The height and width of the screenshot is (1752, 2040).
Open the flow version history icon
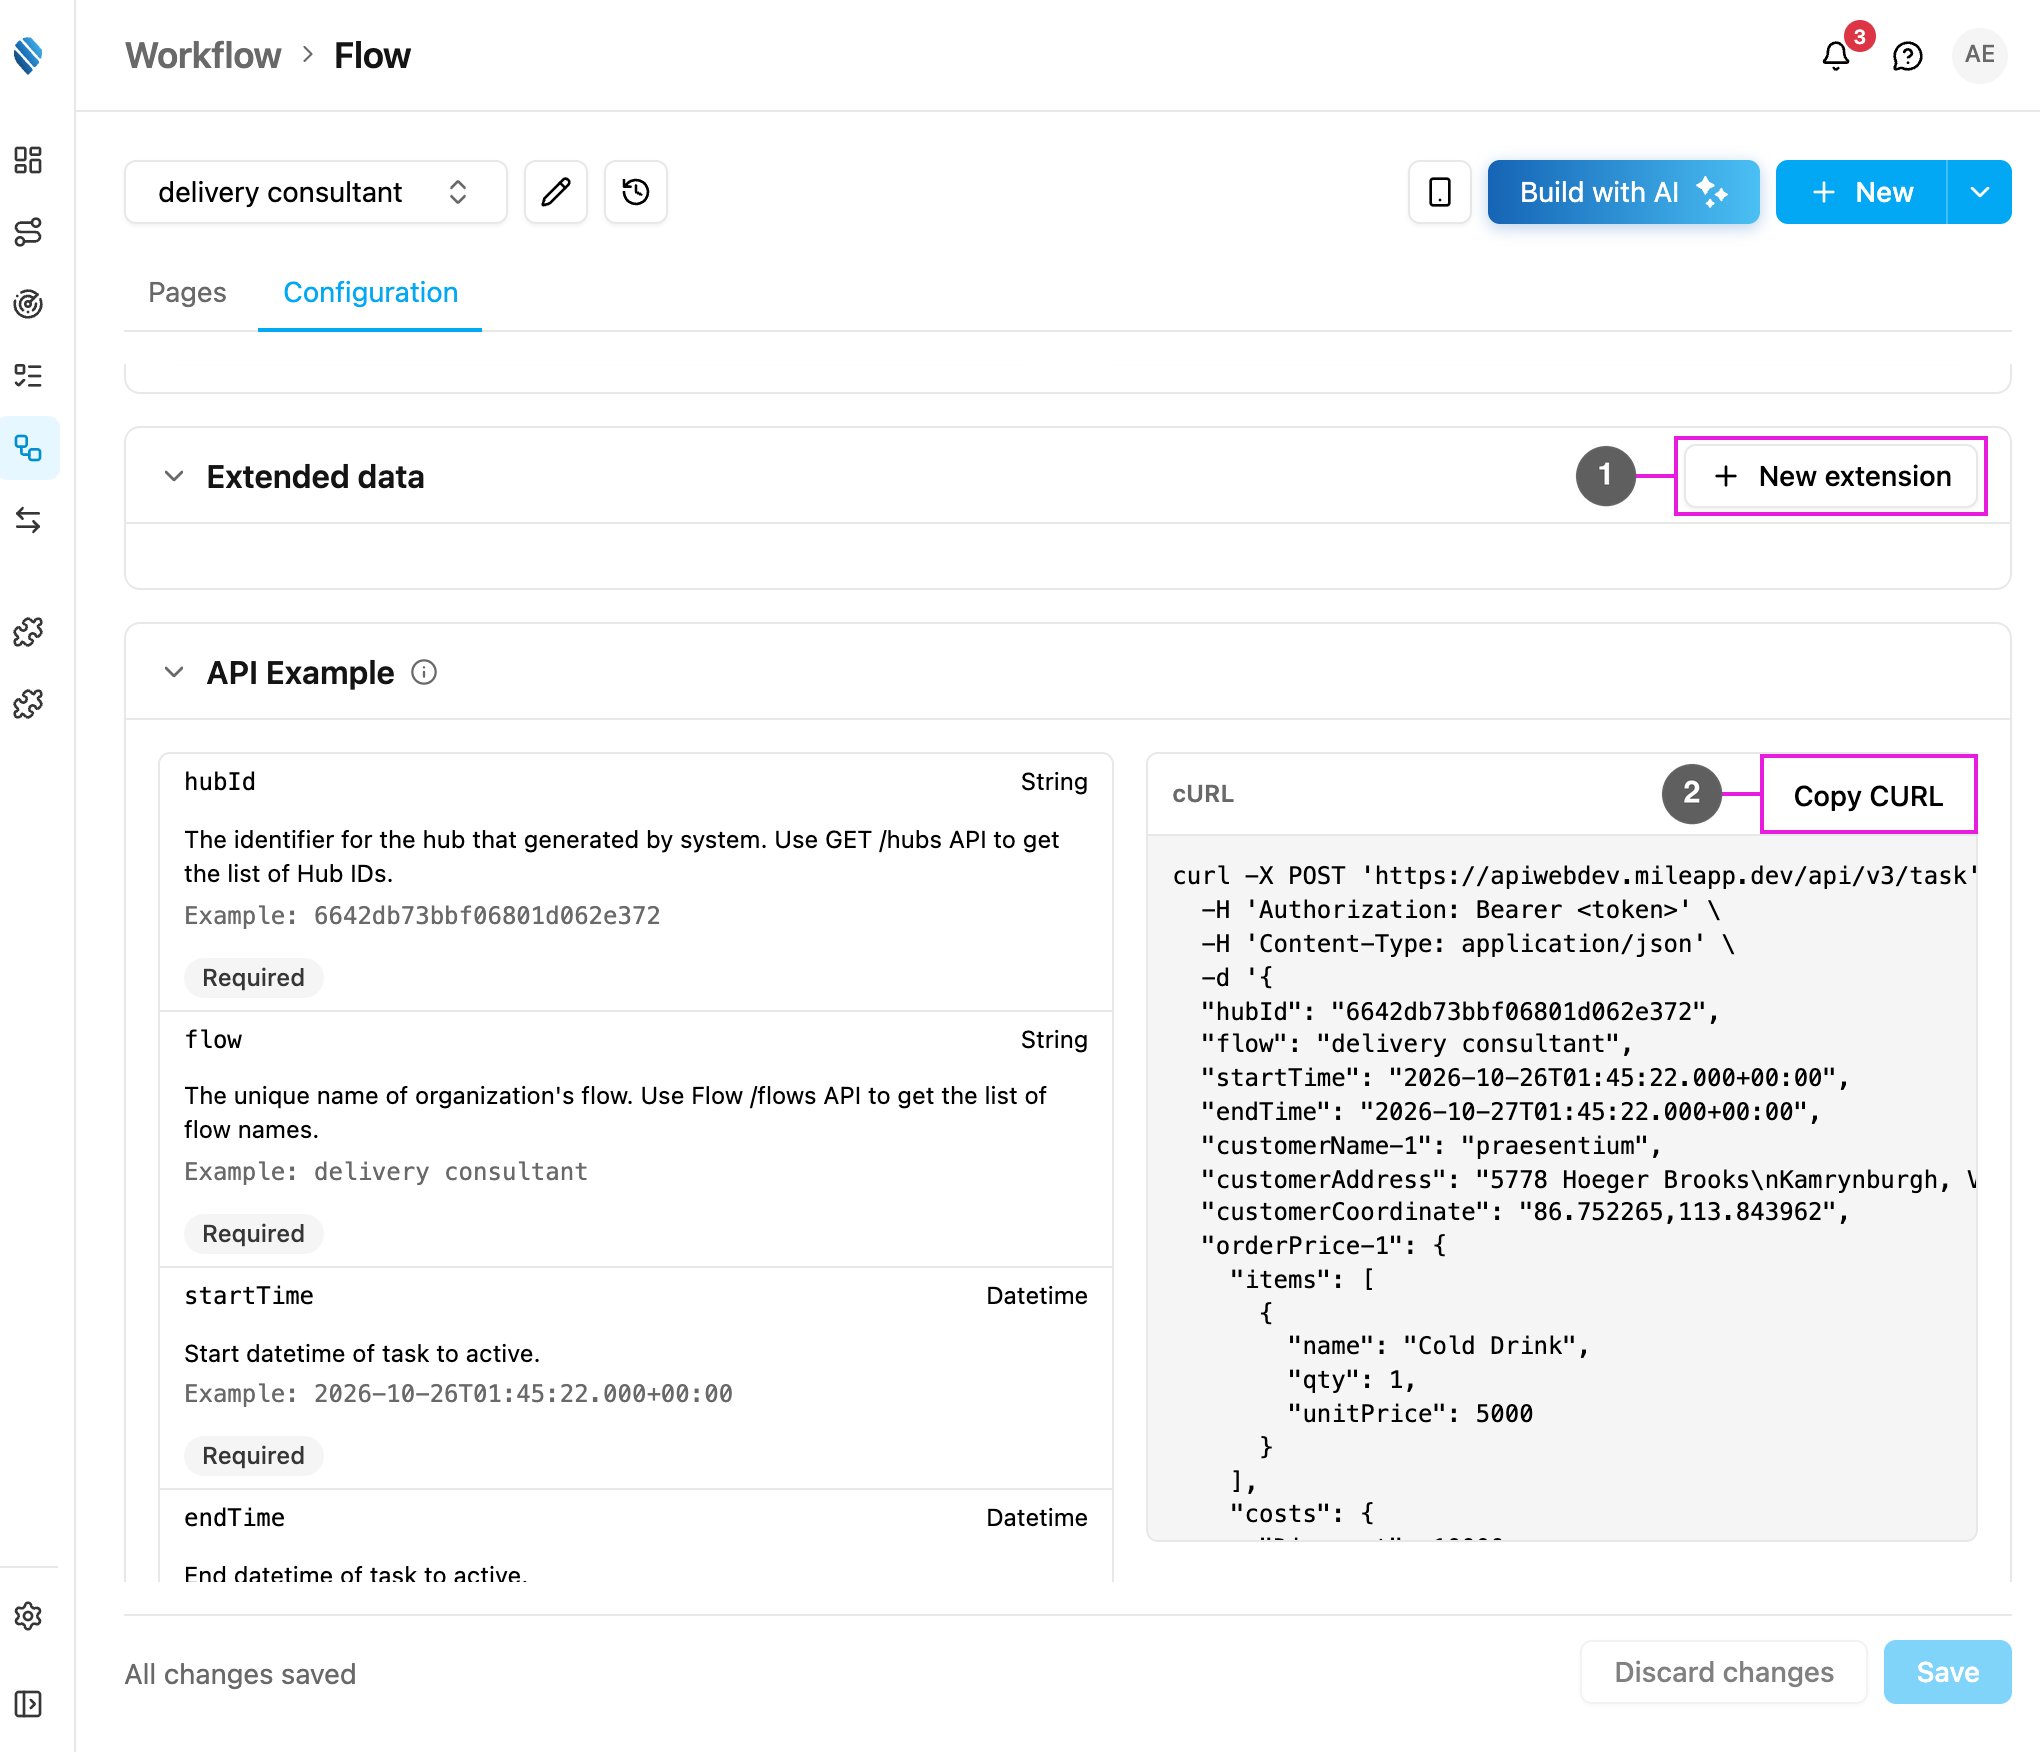(636, 192)
